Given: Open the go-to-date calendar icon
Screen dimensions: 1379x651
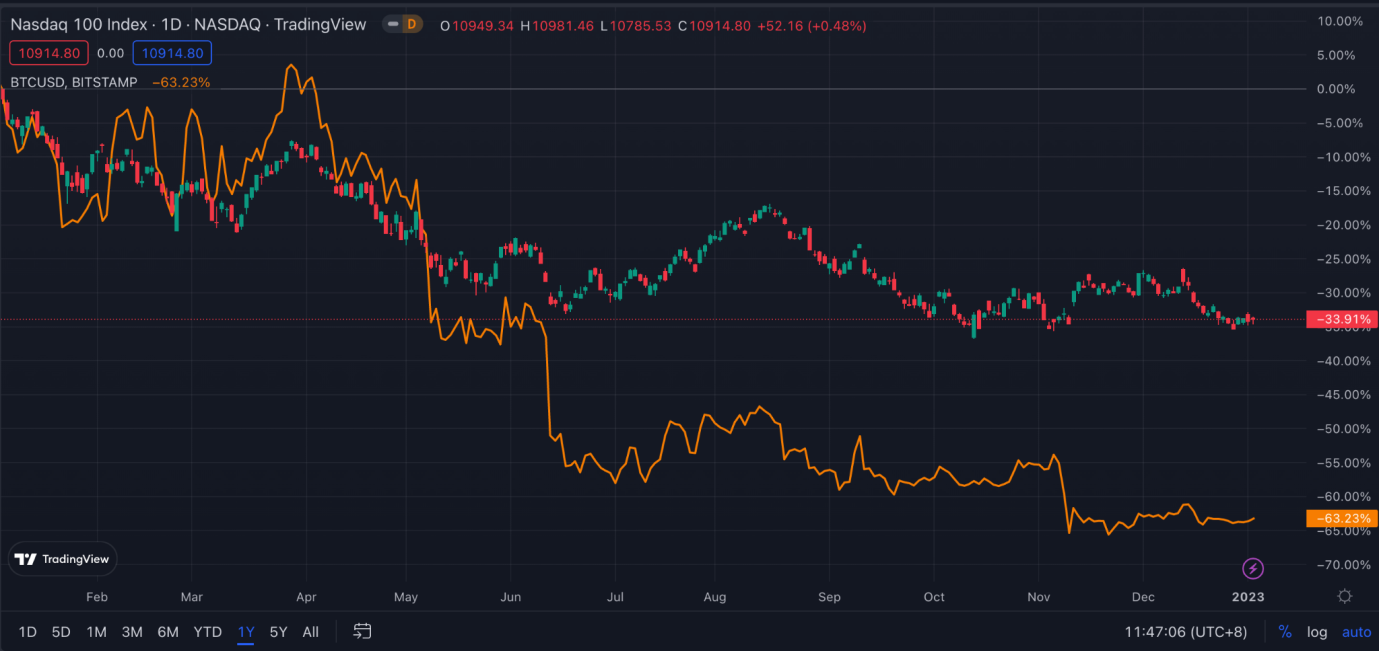Looking at the screenshot, I should [363, 631].
